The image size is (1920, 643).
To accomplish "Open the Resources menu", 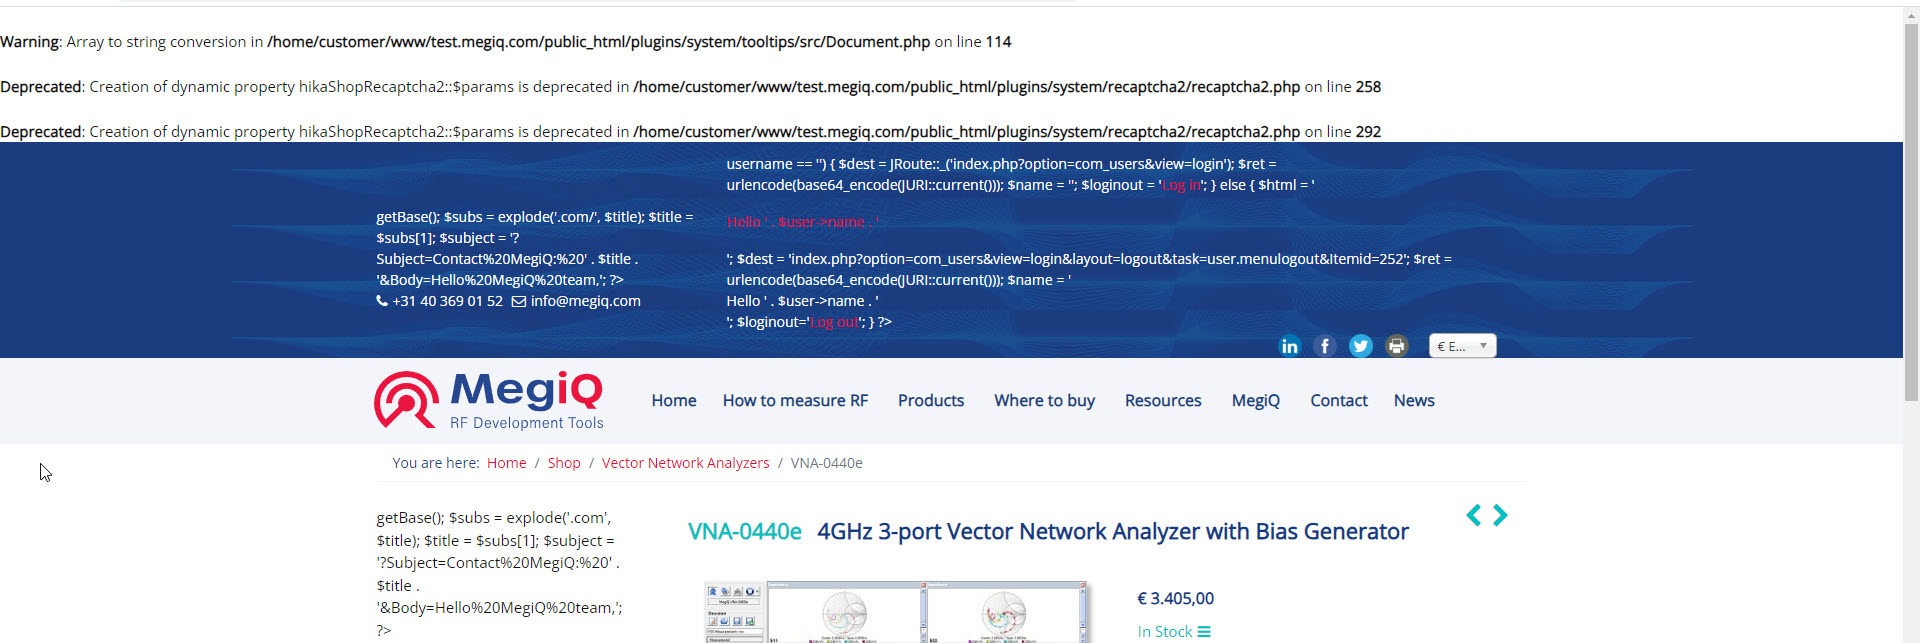I will click(x=1163, y=400).
